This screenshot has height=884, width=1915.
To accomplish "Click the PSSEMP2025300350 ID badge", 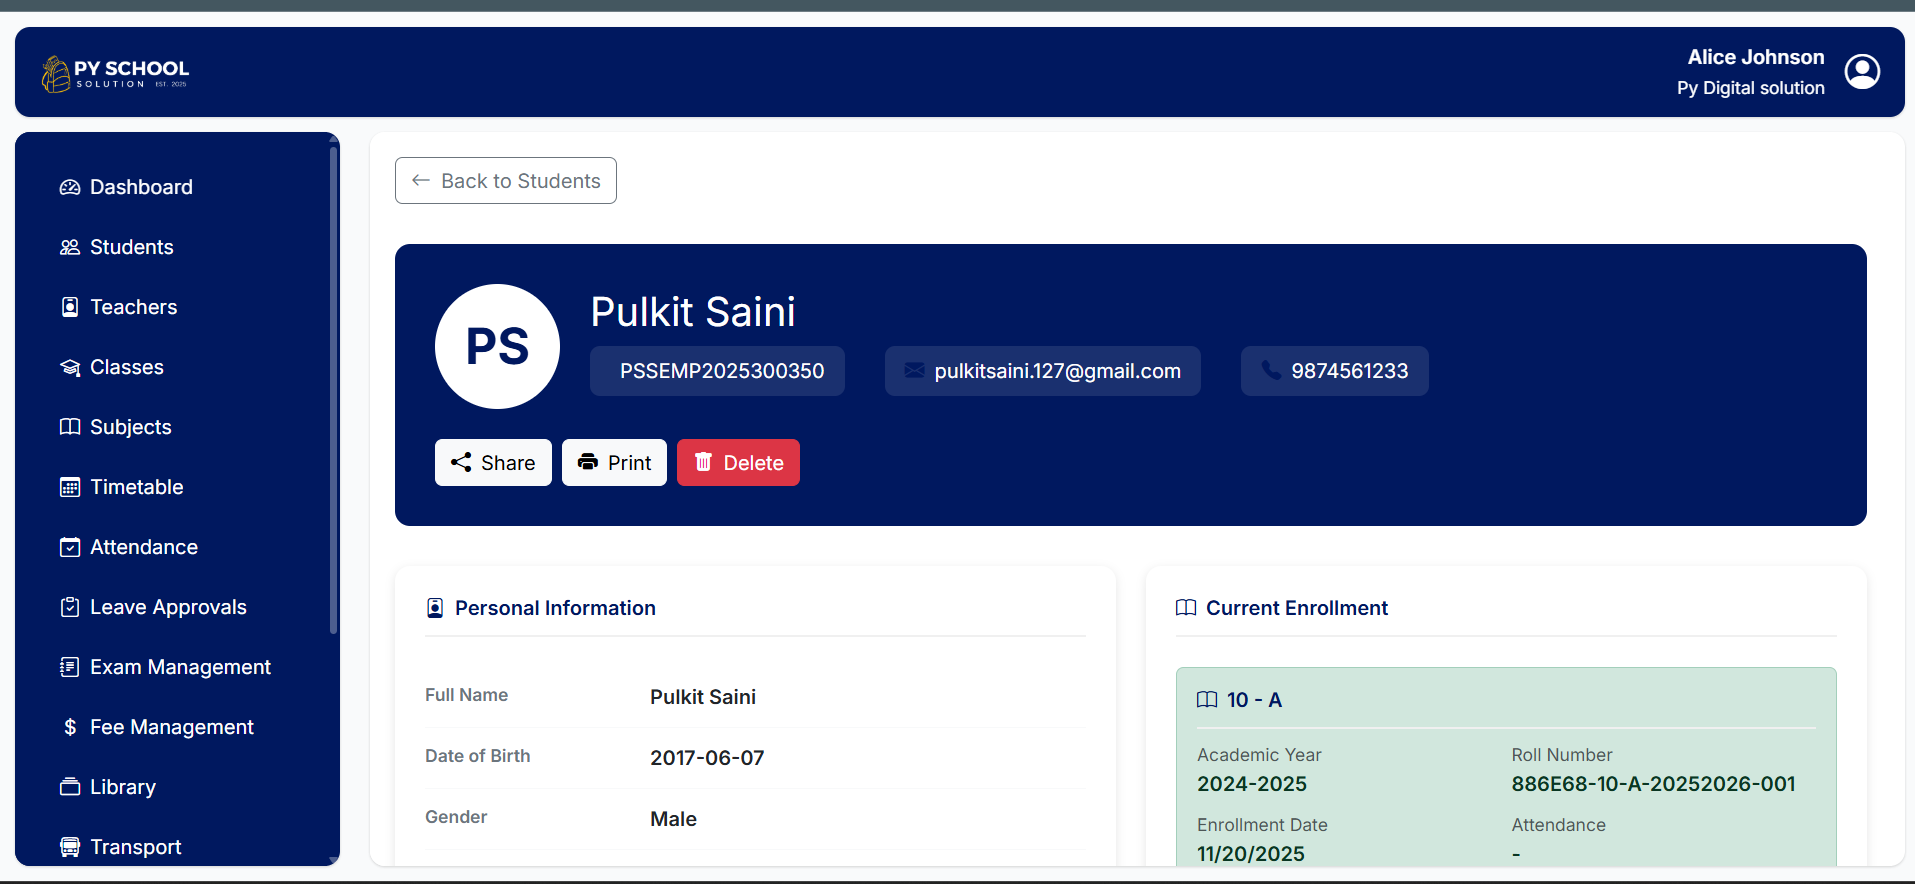I will tap(717, 371).
